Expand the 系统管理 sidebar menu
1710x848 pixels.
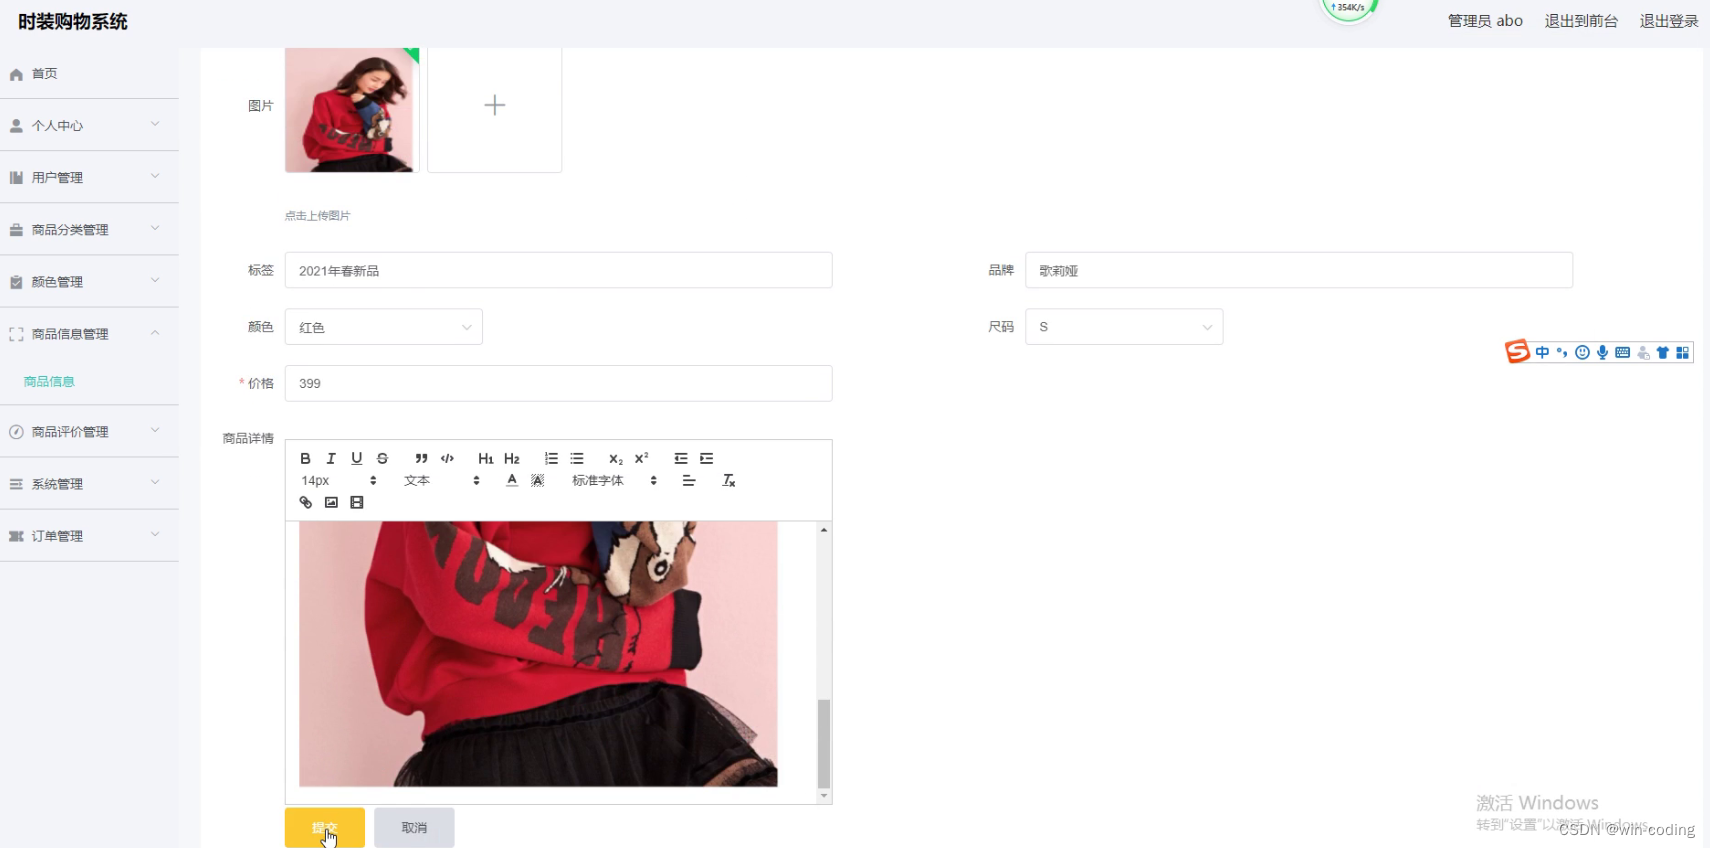point(89,484)
